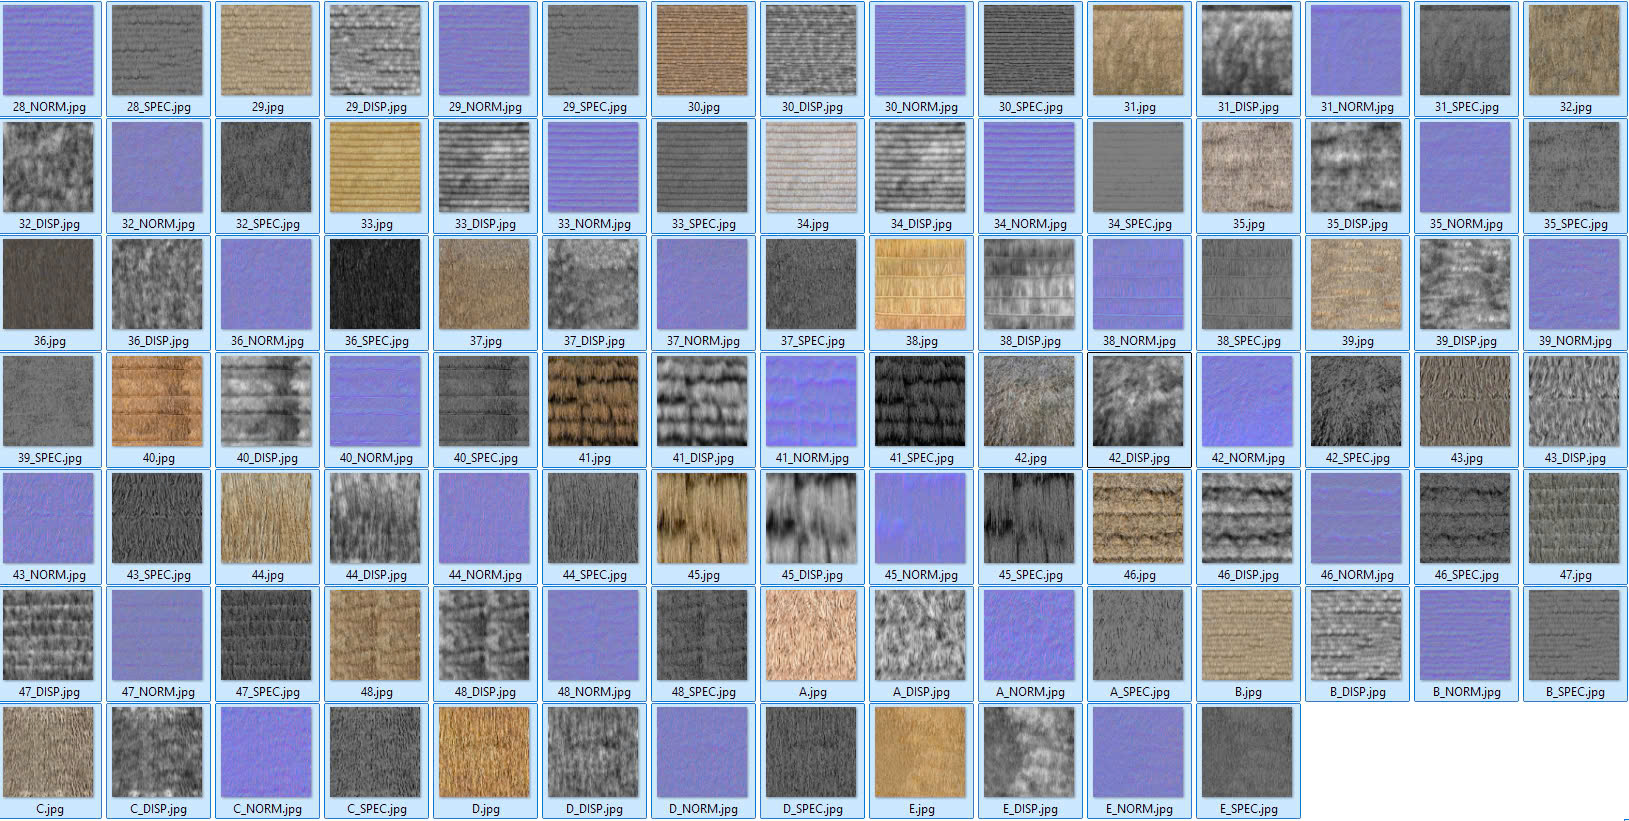This screenshot has height=821, width=1629.
Task: Select the 42_DISP.jpg thumbnail
Action: coord(1138,402)
